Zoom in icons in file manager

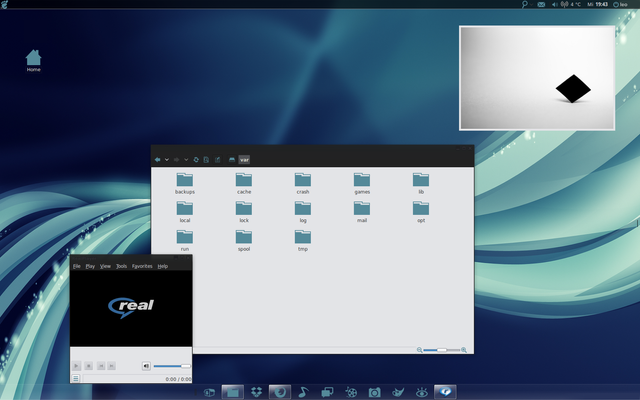click(x=464, y=350)
